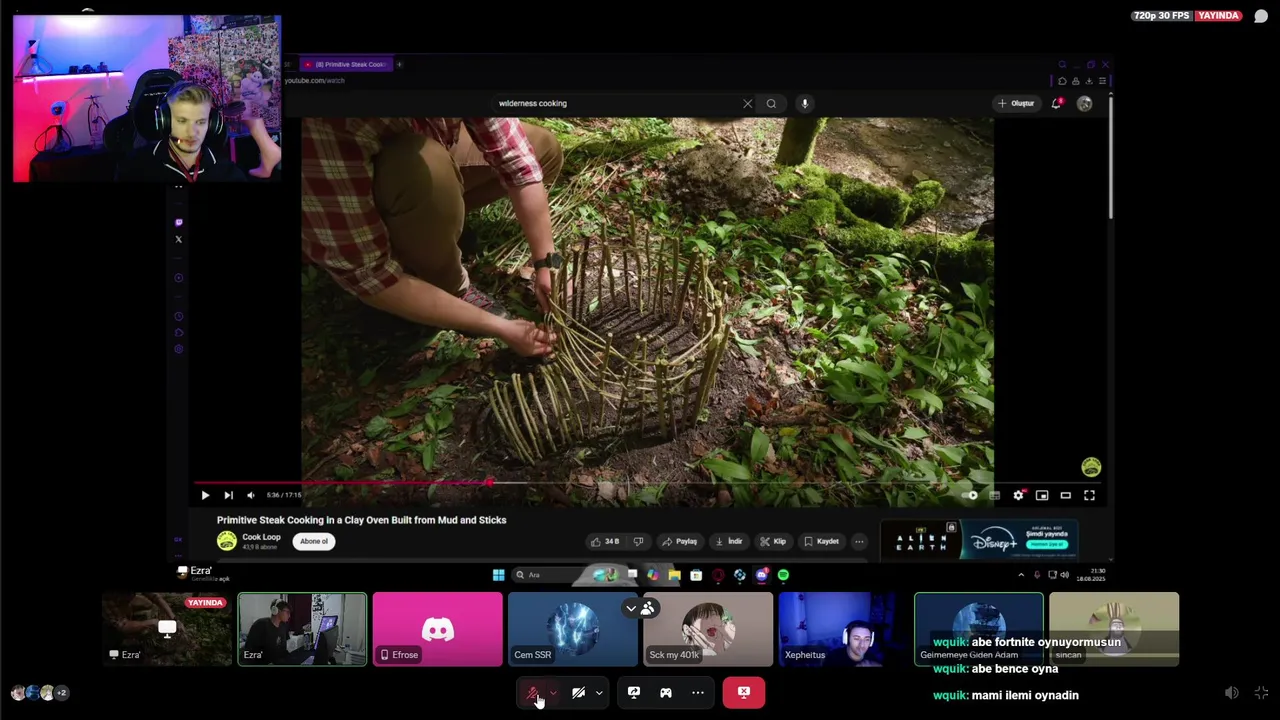Toggle subtitles in YouTube player

click(994, 495)
